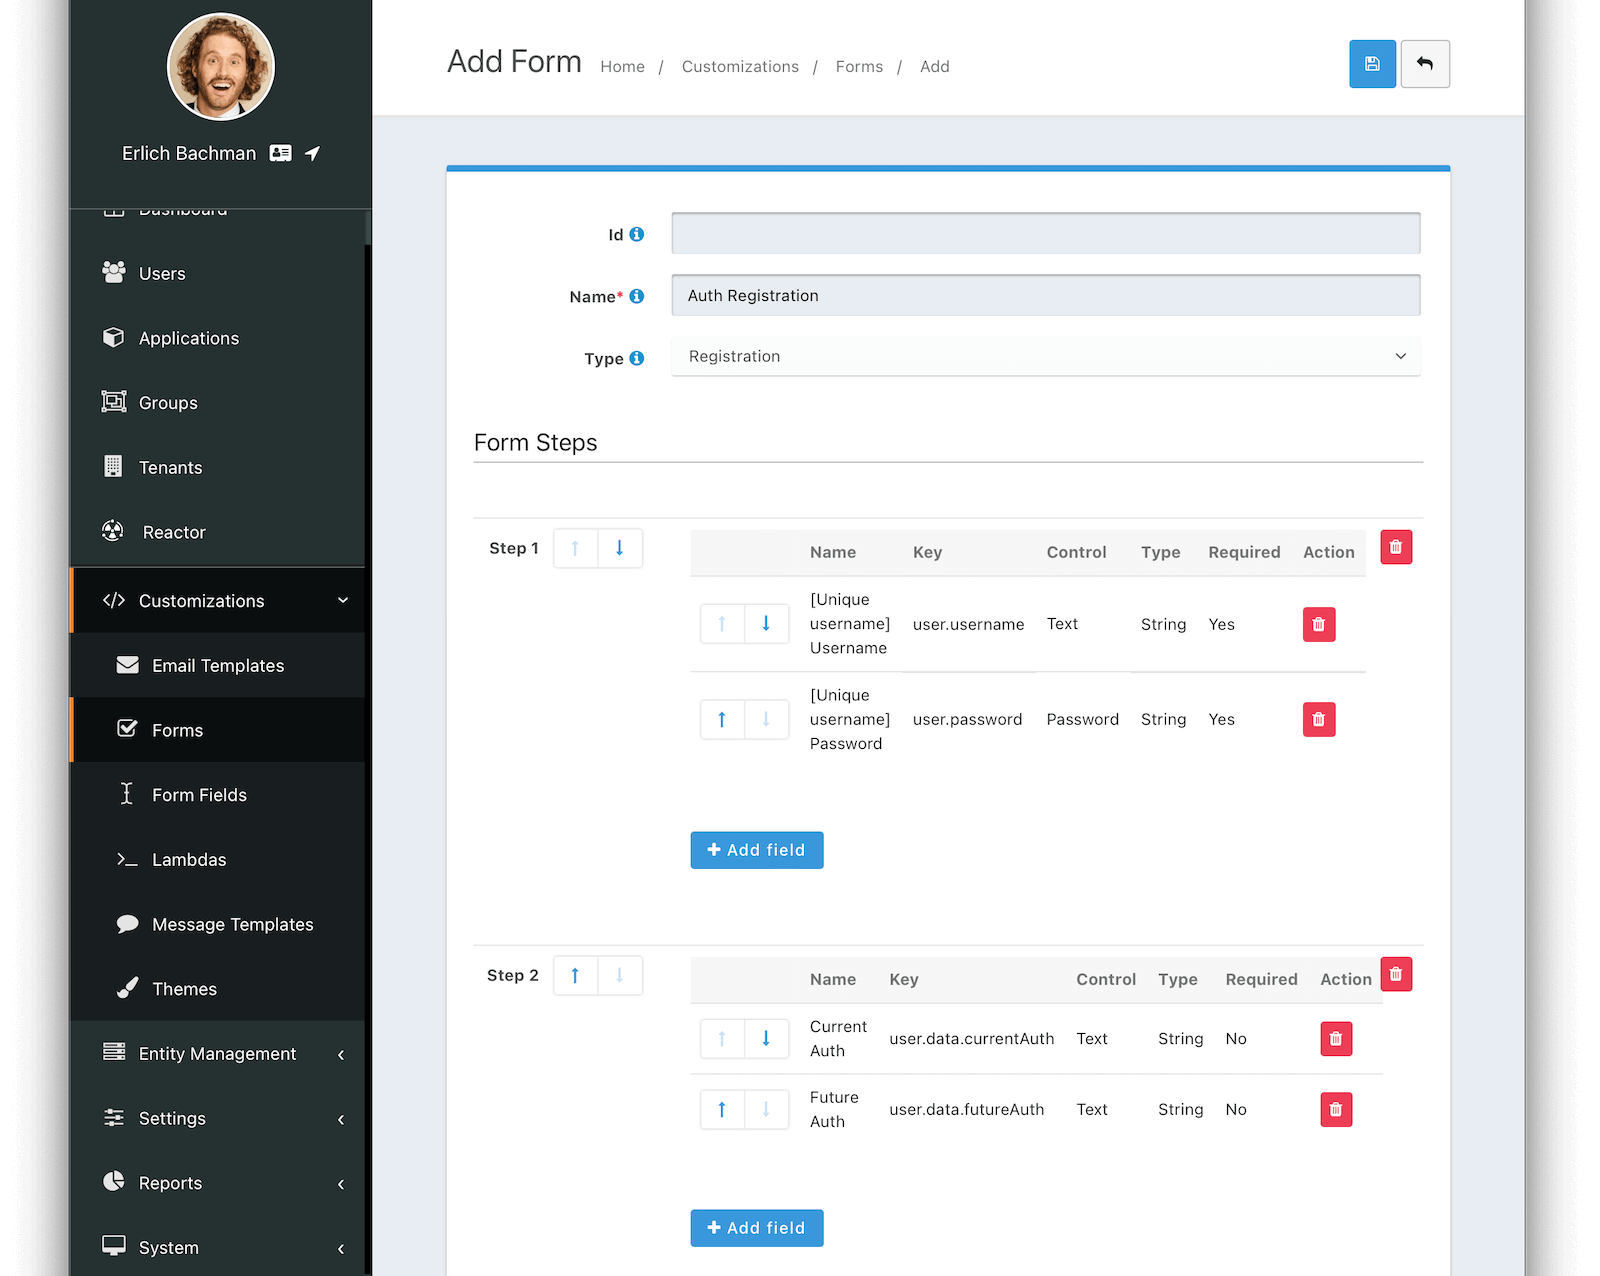The height and width of the screenshot is (1276, 1600).
Task: Move the Username field down with its arrow
Action: pyautogui.click(x=766, y=624)
